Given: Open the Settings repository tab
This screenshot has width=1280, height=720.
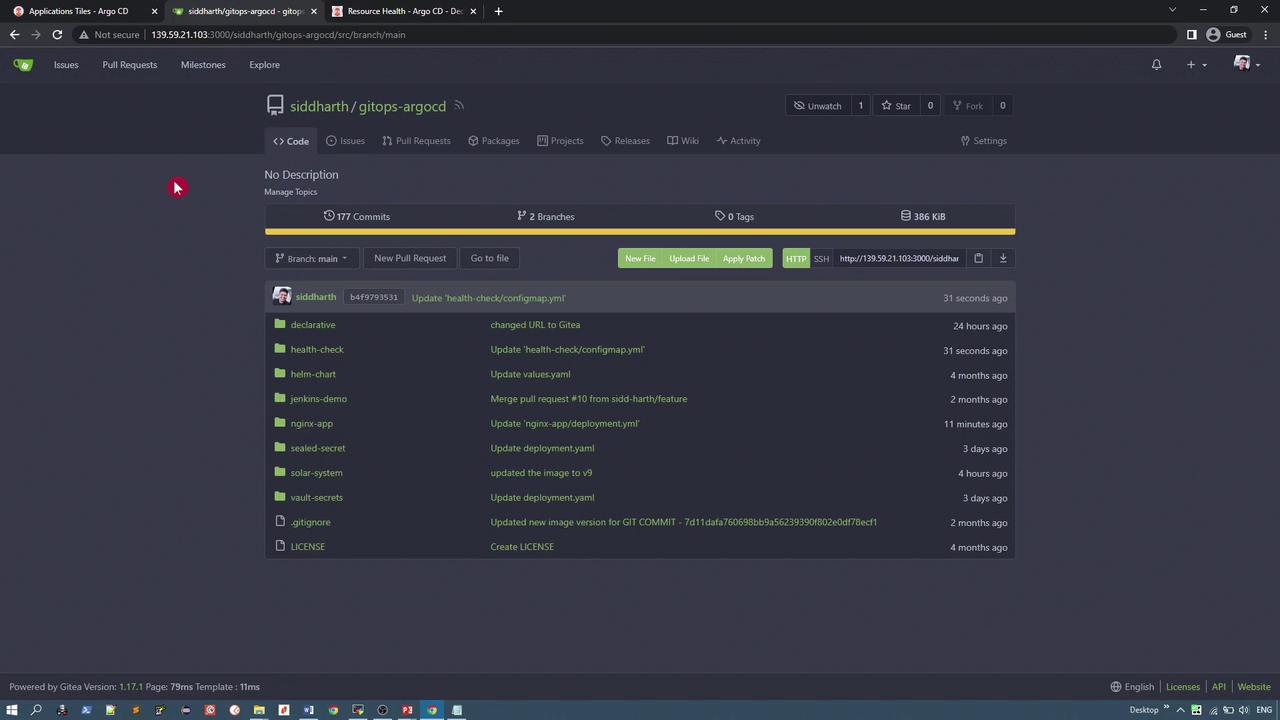Looking at the screenshot, I should click(x=983, y=141).
